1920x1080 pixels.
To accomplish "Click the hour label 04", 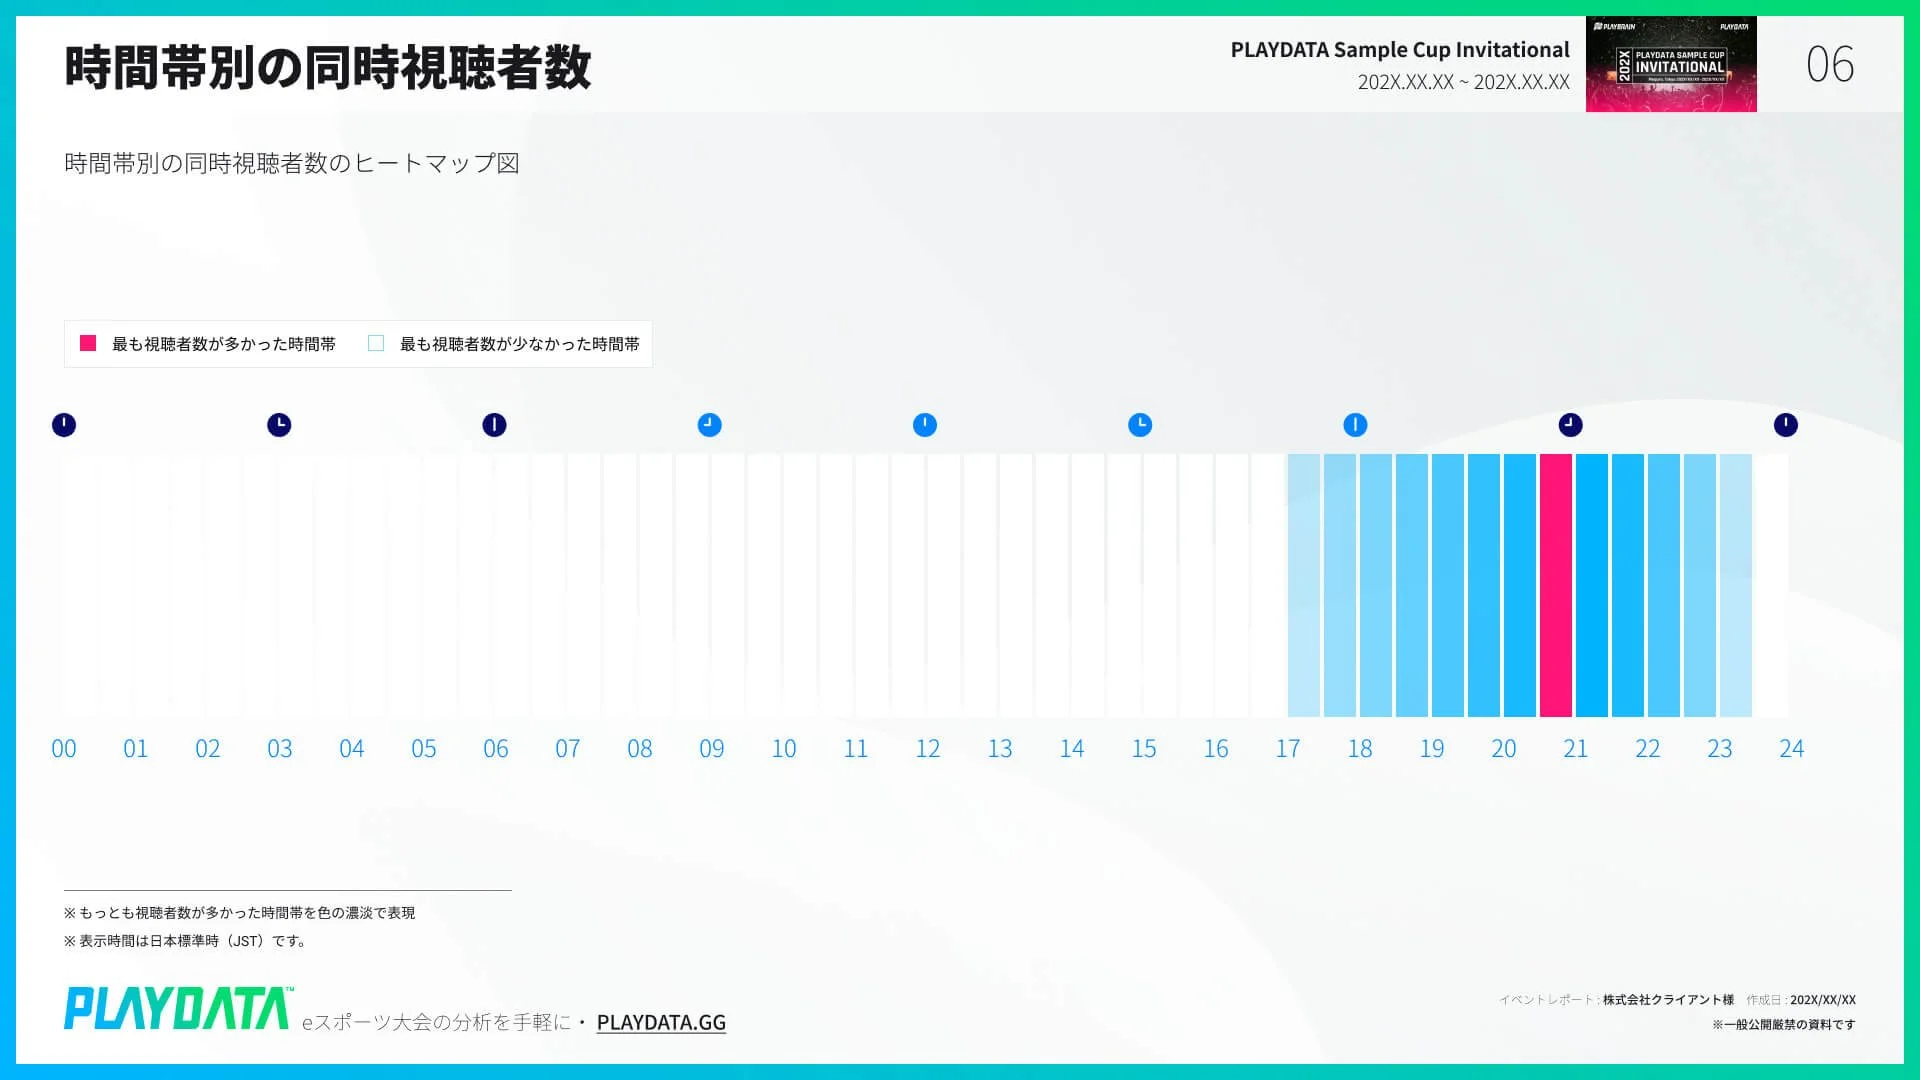I will (352, 749).
